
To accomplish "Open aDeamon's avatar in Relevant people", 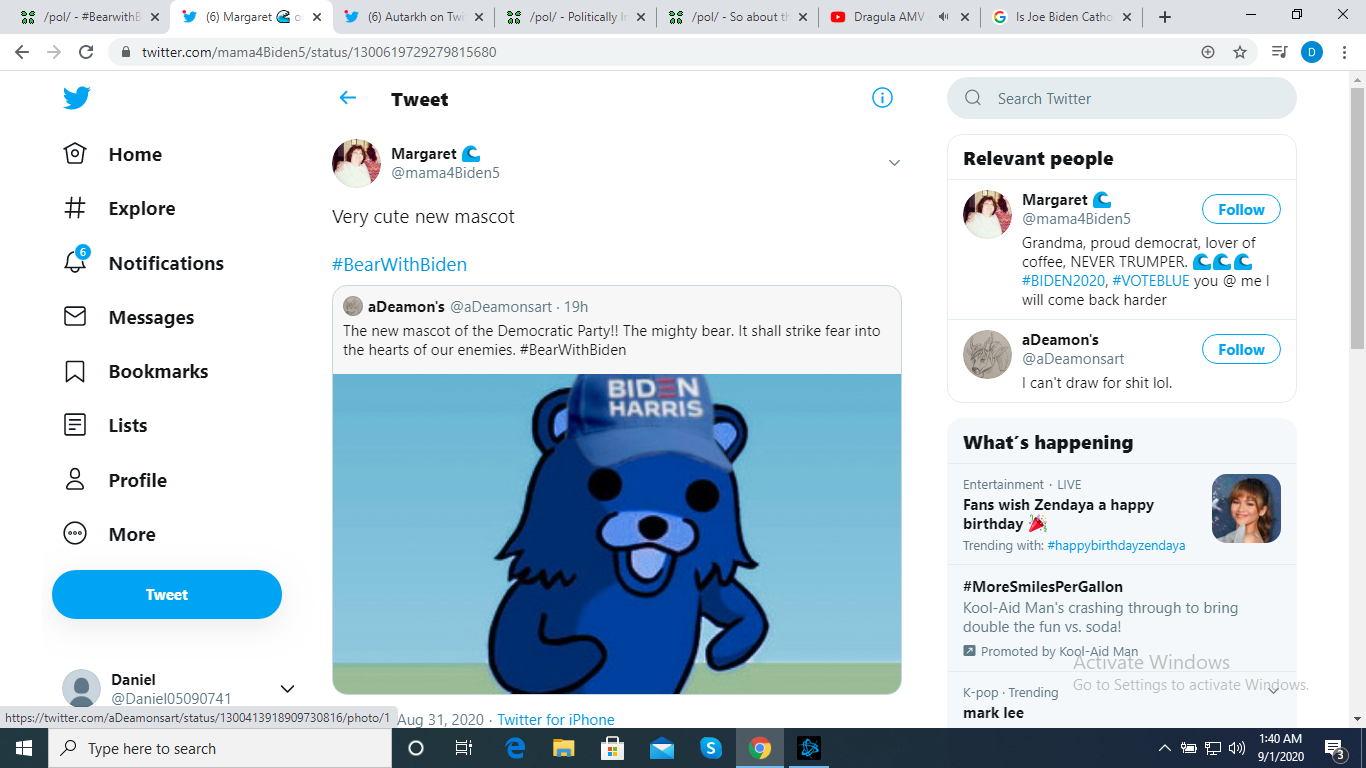I will click(987, 354).
